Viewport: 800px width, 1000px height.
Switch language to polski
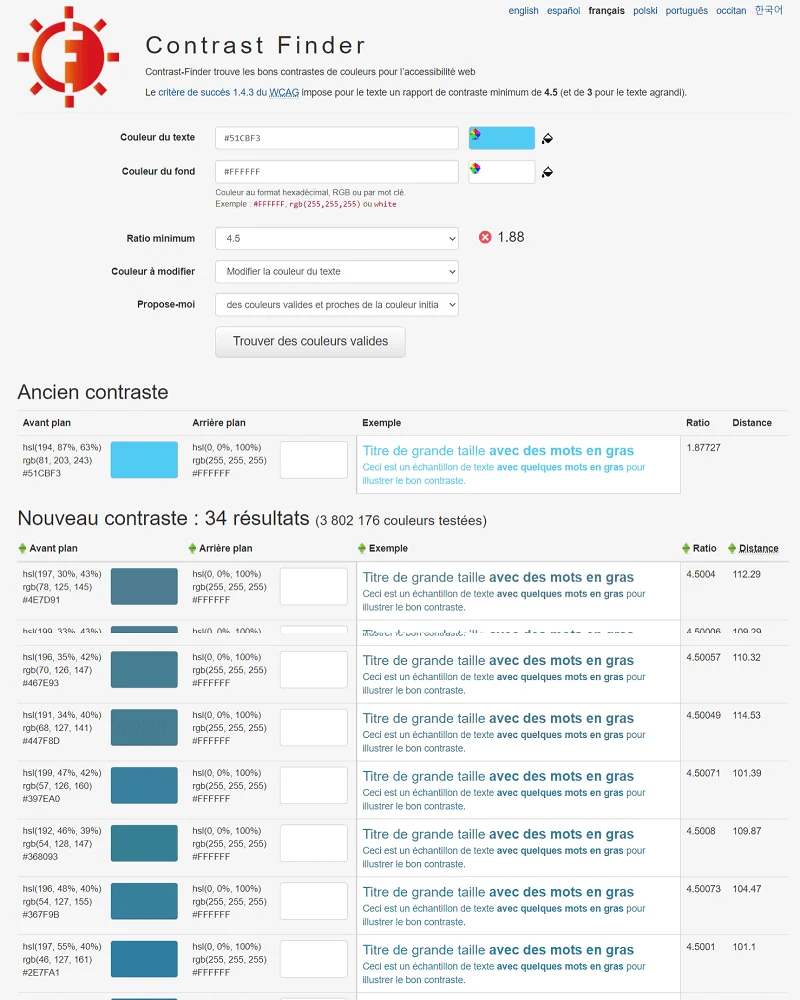(x=645, y=11)
